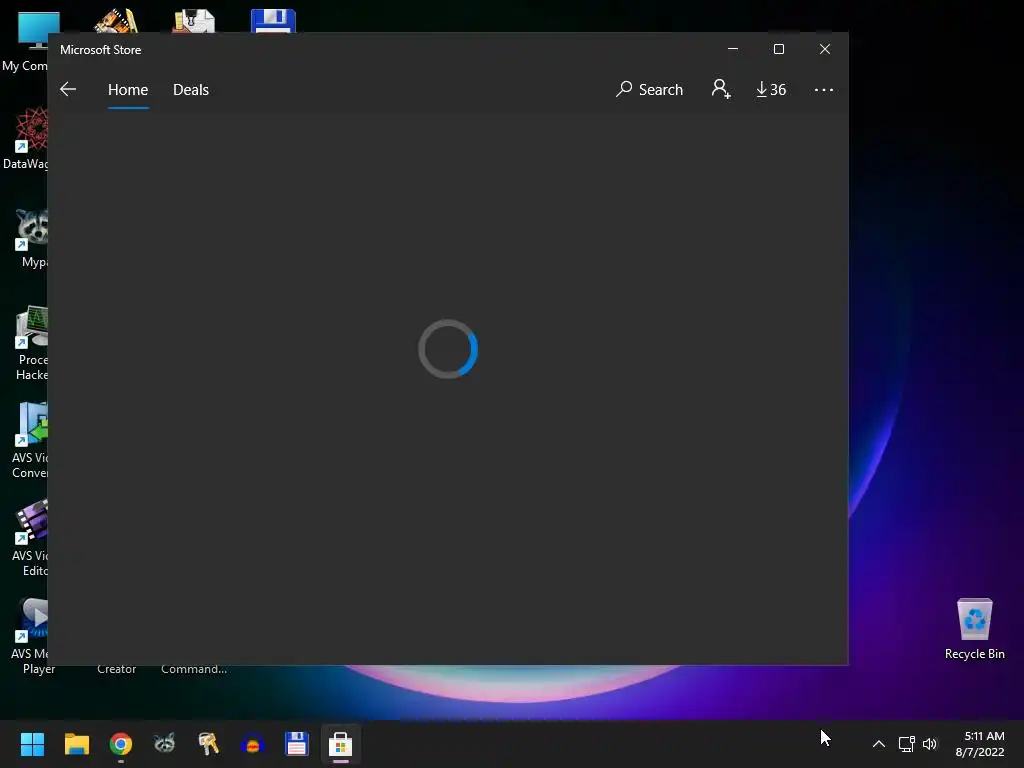Show hidden system tray icons
Screen dimensions: 1024x768
(879, 744)
